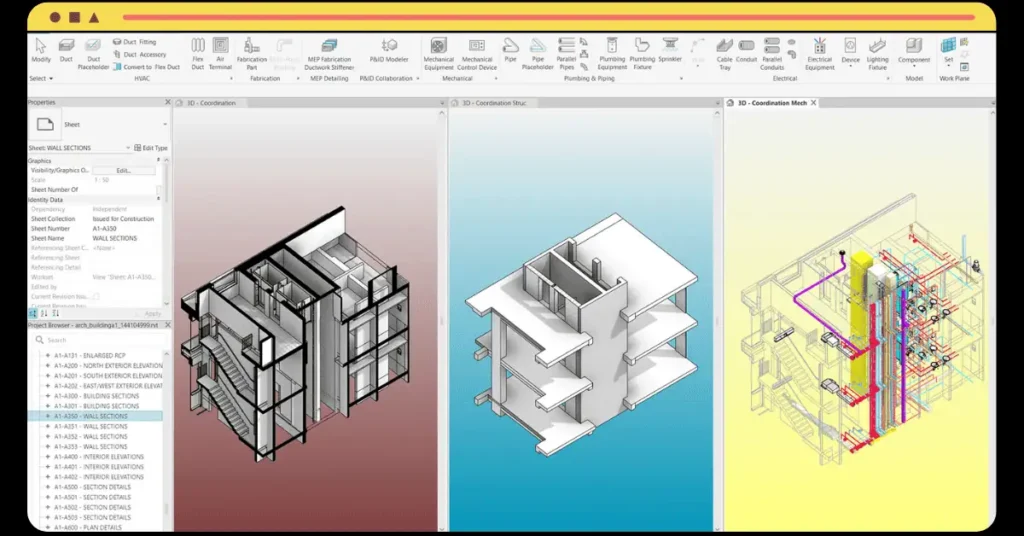Click the Sheet type thumbnail icon

[45, 124]
